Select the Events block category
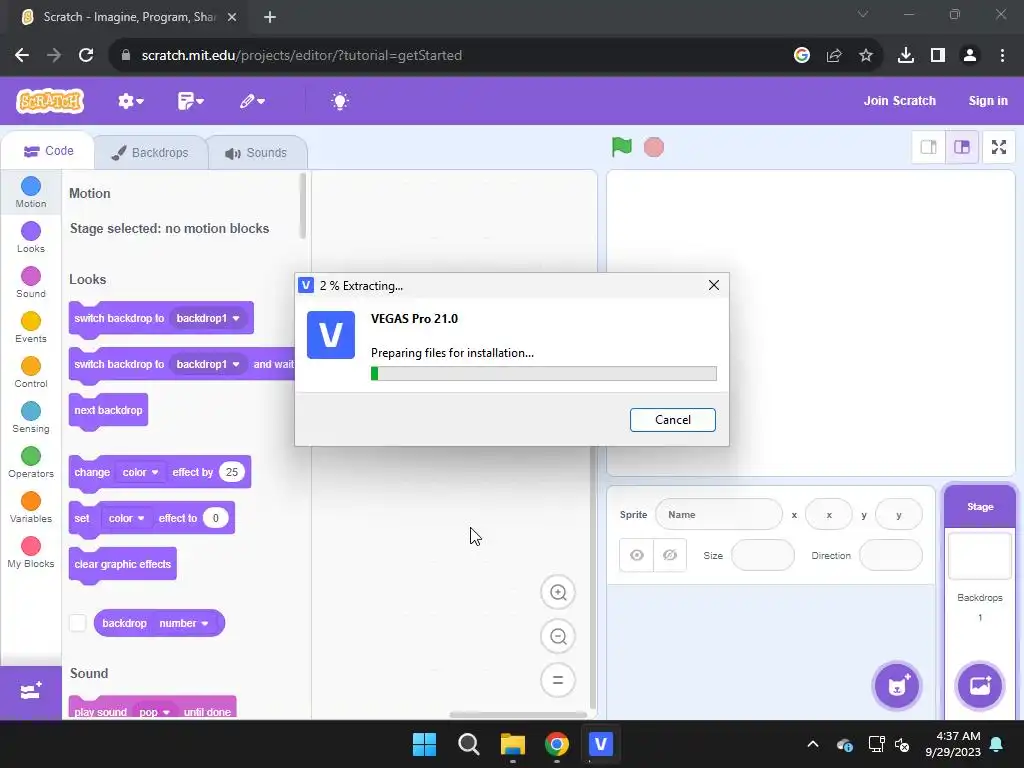Image resolution: width=1024 pixels, height=768 pixels. (x=31, y=327)
